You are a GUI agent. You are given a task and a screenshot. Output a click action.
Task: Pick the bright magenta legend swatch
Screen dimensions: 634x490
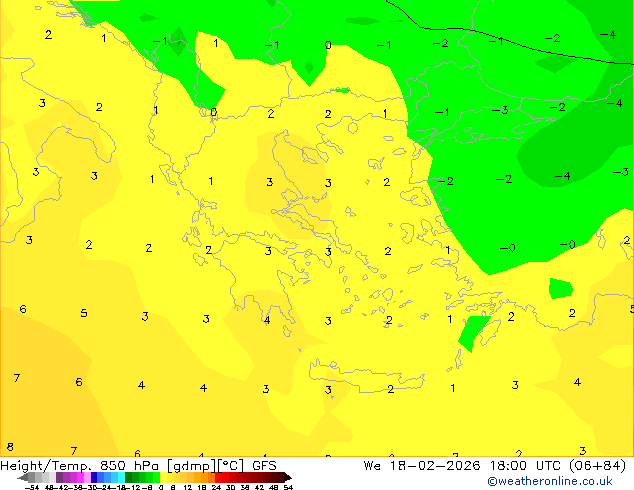point(80,477)
